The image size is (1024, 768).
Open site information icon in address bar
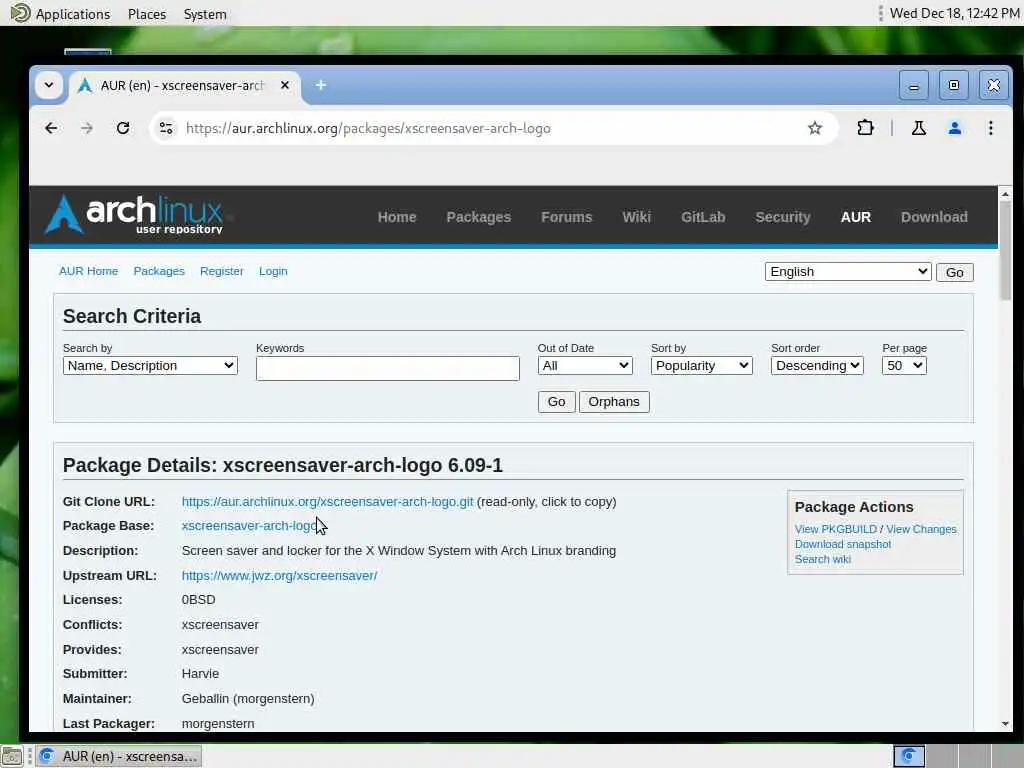[x=166, y=128]
